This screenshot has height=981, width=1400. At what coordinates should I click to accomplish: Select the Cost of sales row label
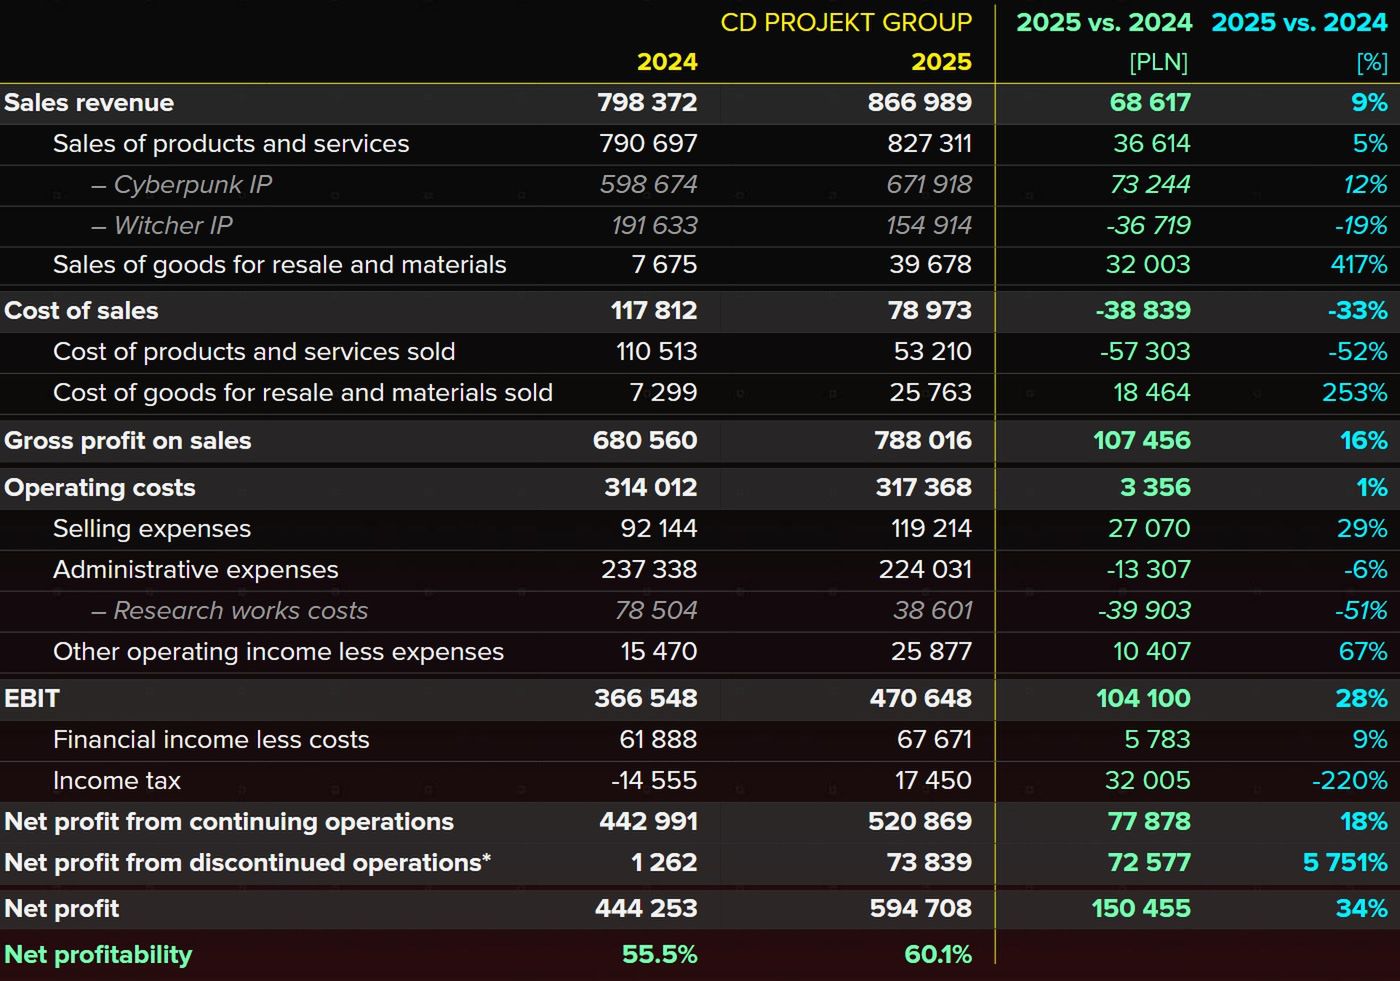pyautogui.click(x=81, y=311)
